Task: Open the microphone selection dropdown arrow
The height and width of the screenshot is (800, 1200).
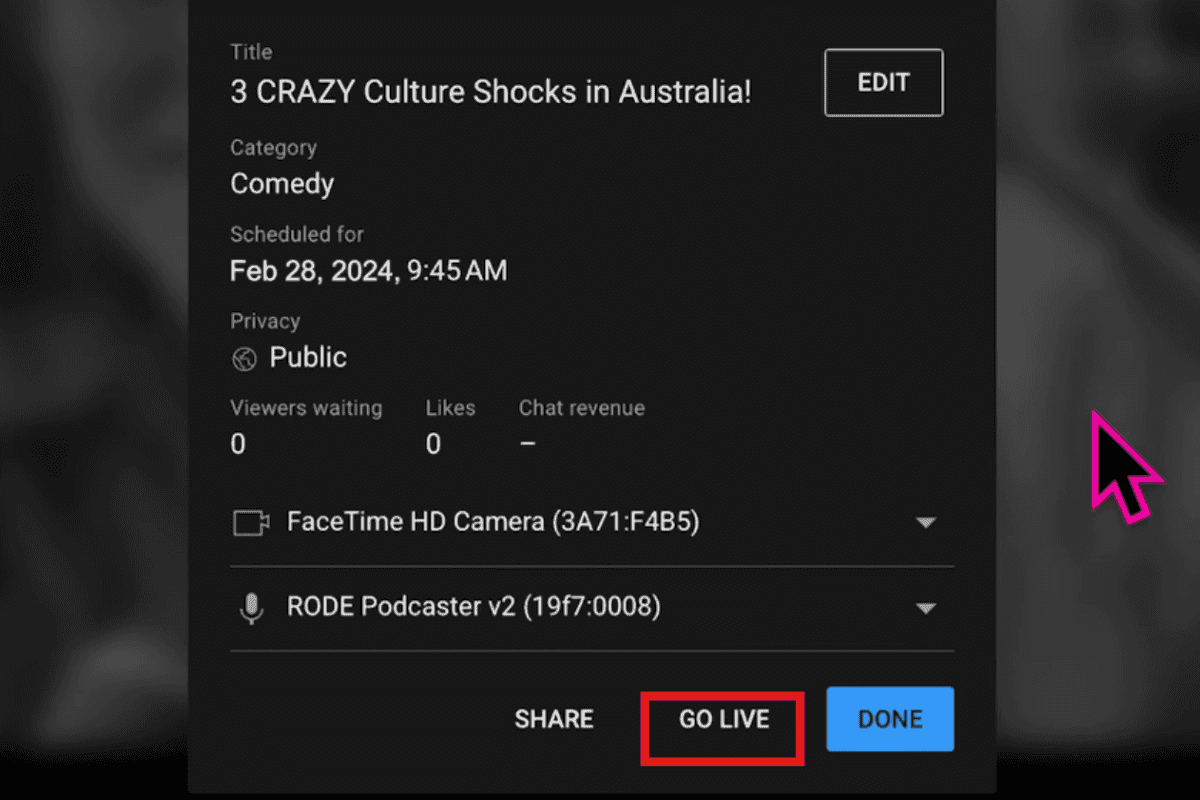Action: pos(927,607)
